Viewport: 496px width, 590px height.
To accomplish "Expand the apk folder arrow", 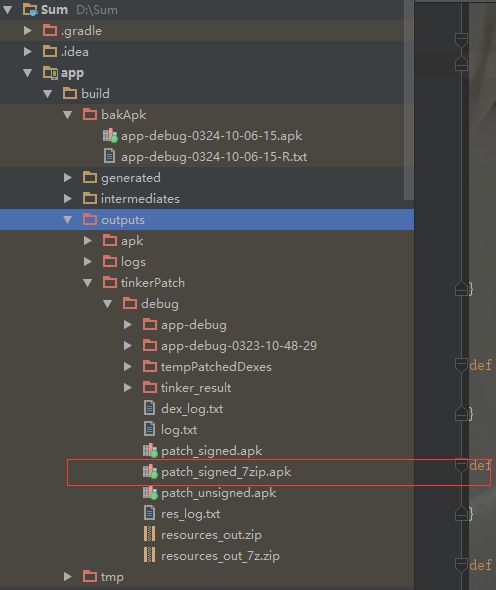I will point(88,241).
